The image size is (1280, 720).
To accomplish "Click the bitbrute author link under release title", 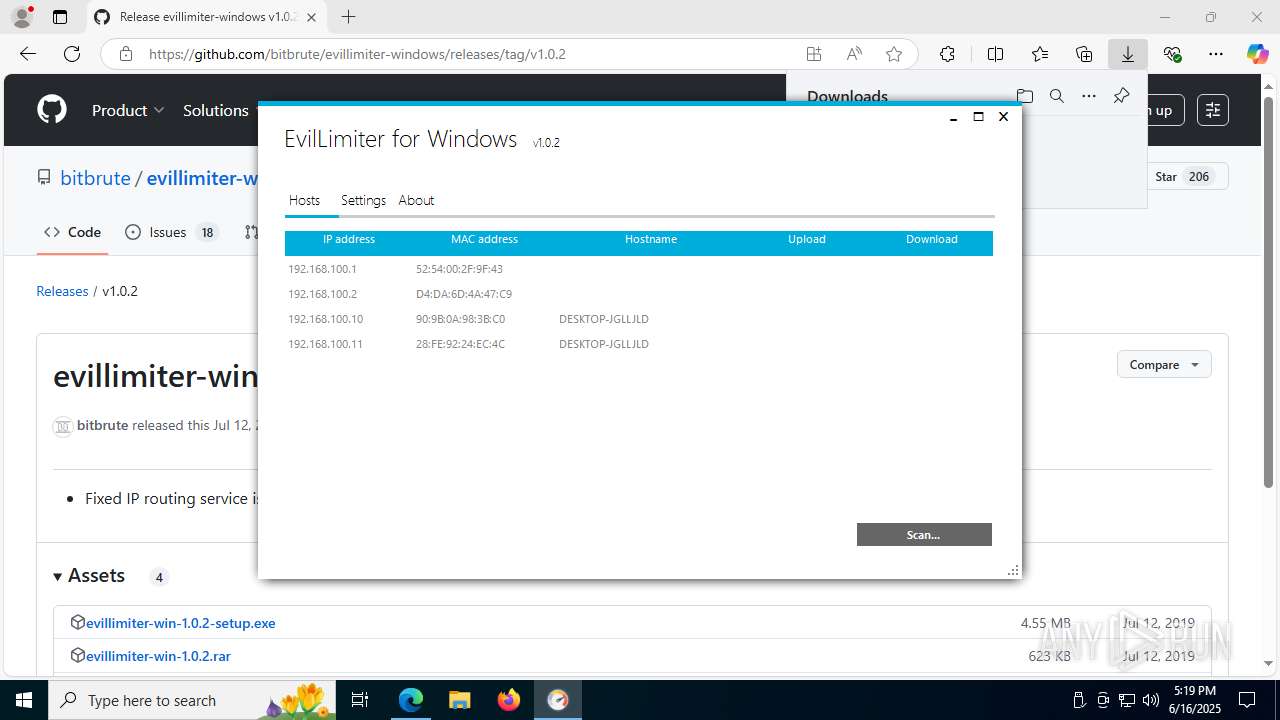I will pos(103,425).
